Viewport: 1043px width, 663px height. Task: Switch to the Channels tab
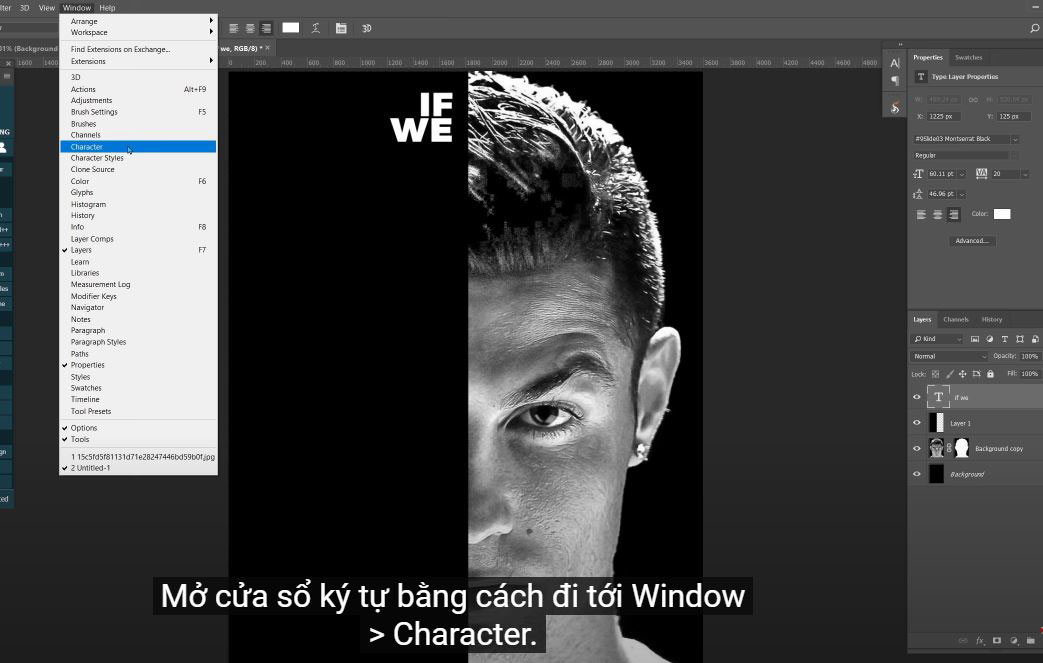(956, 319)
